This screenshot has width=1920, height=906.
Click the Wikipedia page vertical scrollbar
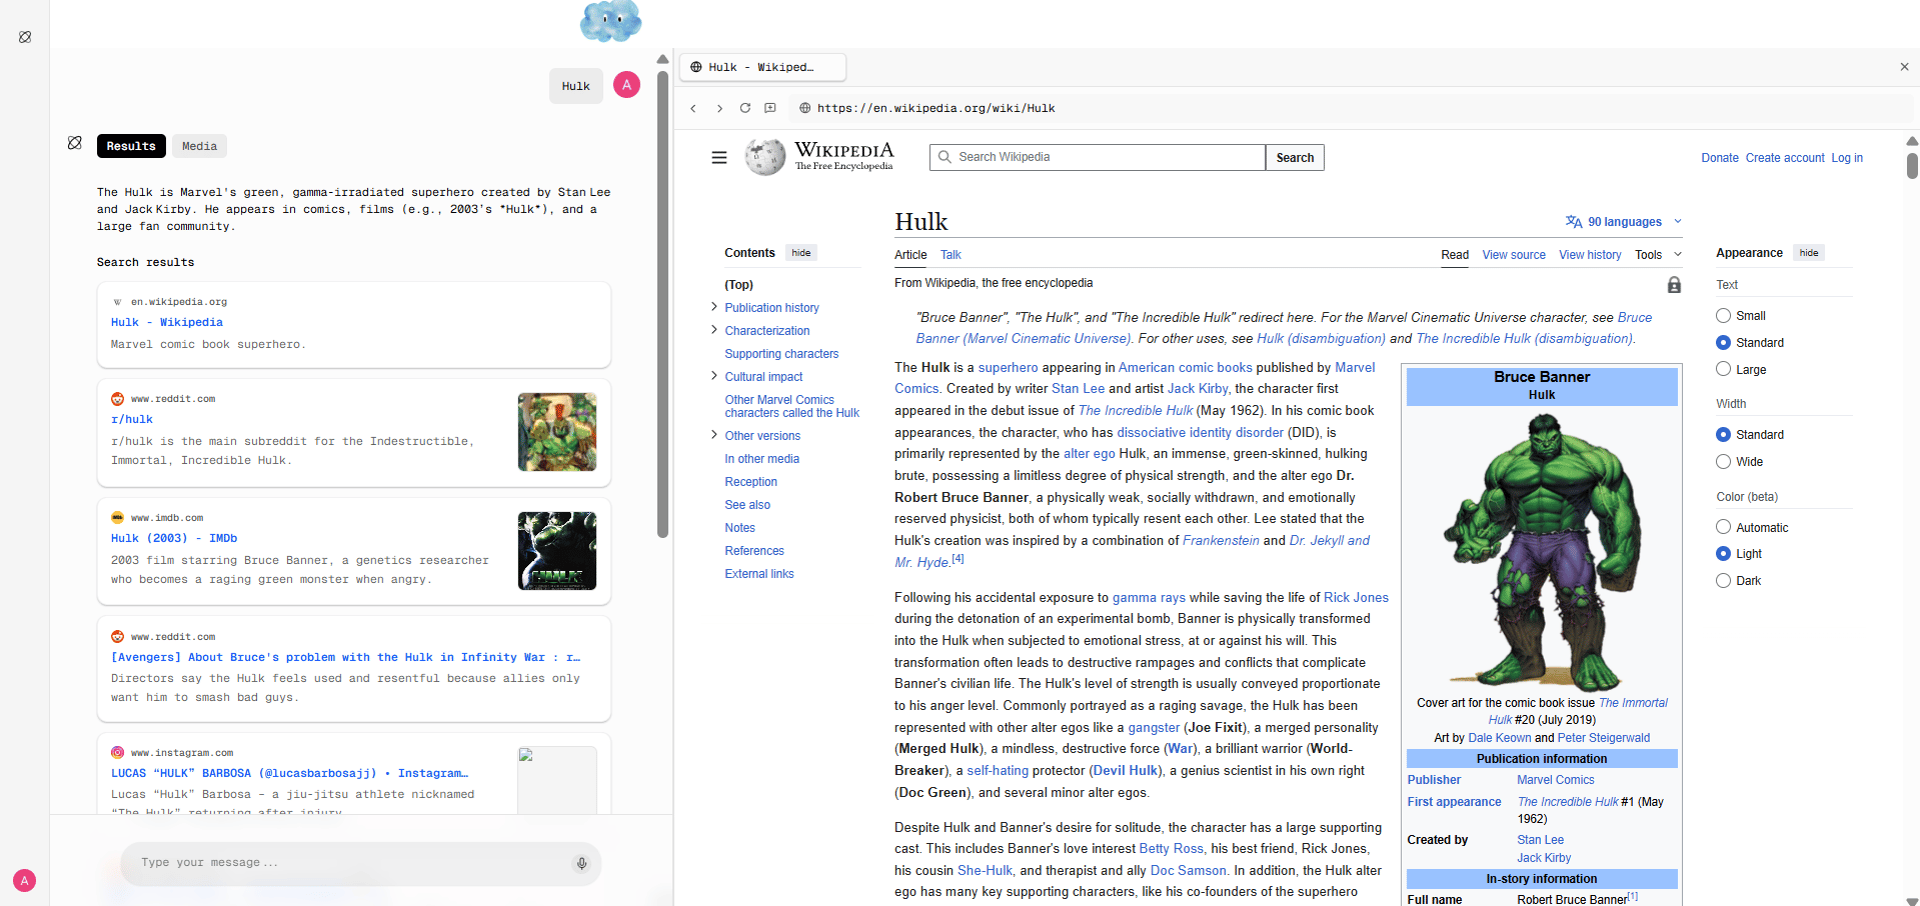(x=1912, y=165)
